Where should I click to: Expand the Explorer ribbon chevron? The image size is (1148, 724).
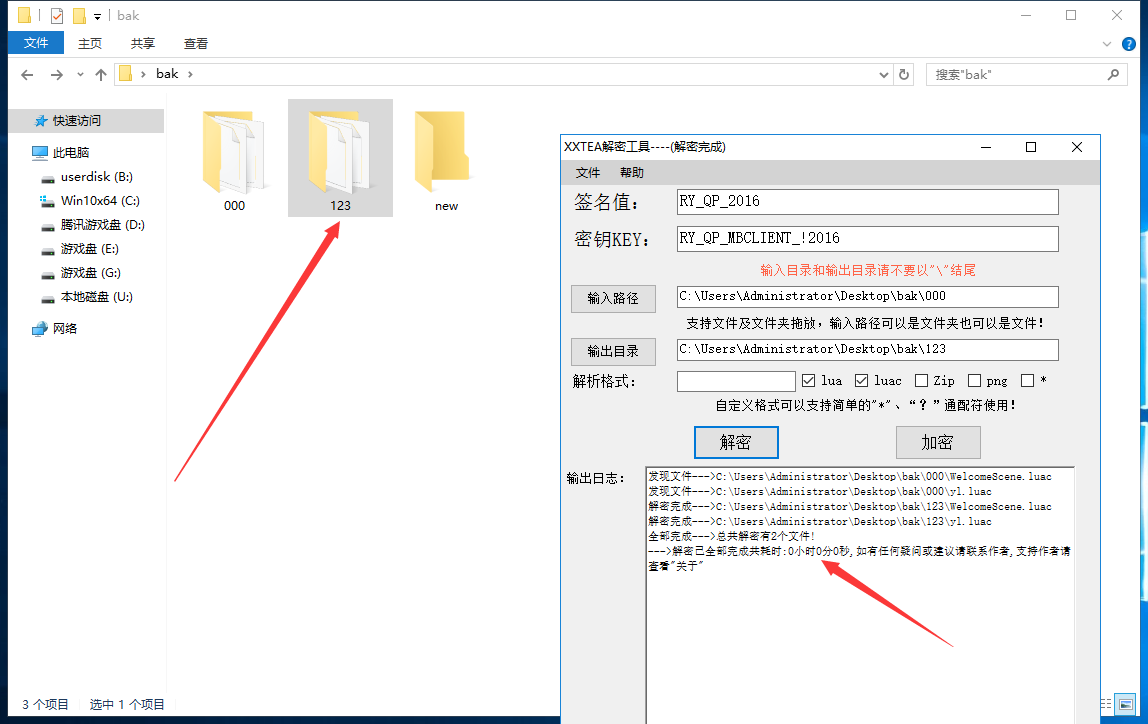tap(1106, 44)
